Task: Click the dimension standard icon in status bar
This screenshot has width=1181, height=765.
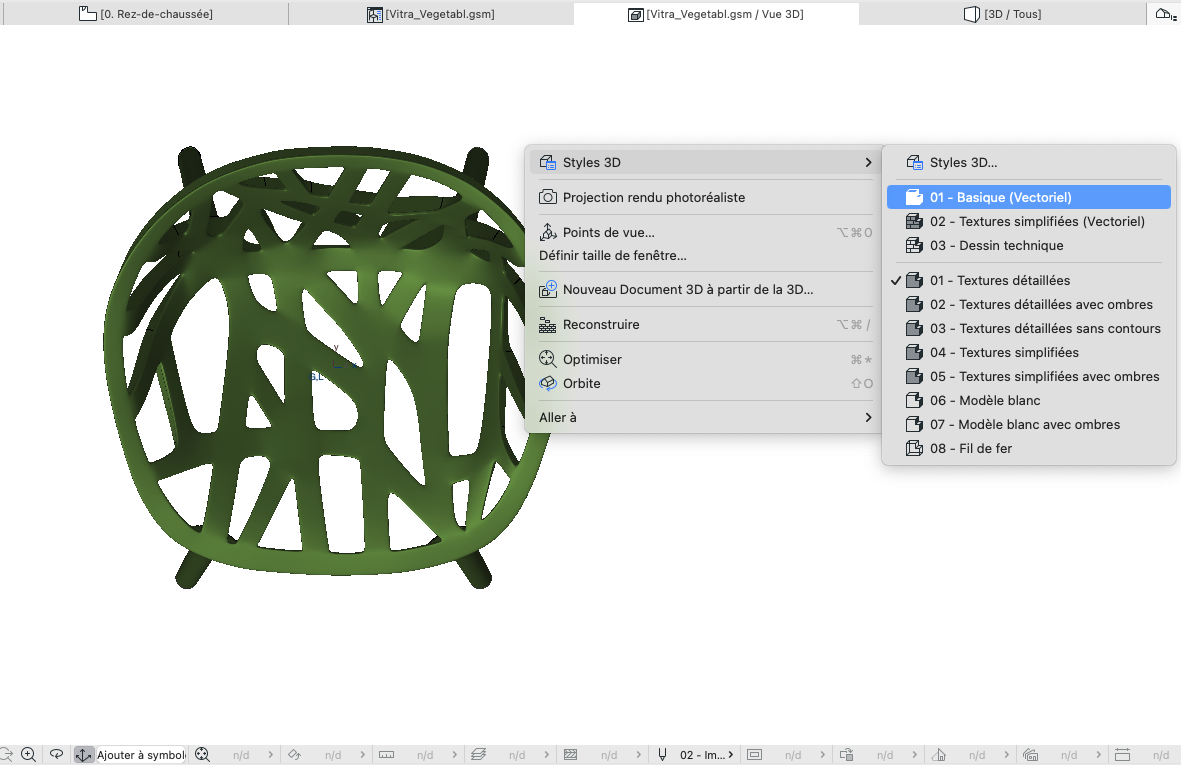Action: tap(1123, 754)
